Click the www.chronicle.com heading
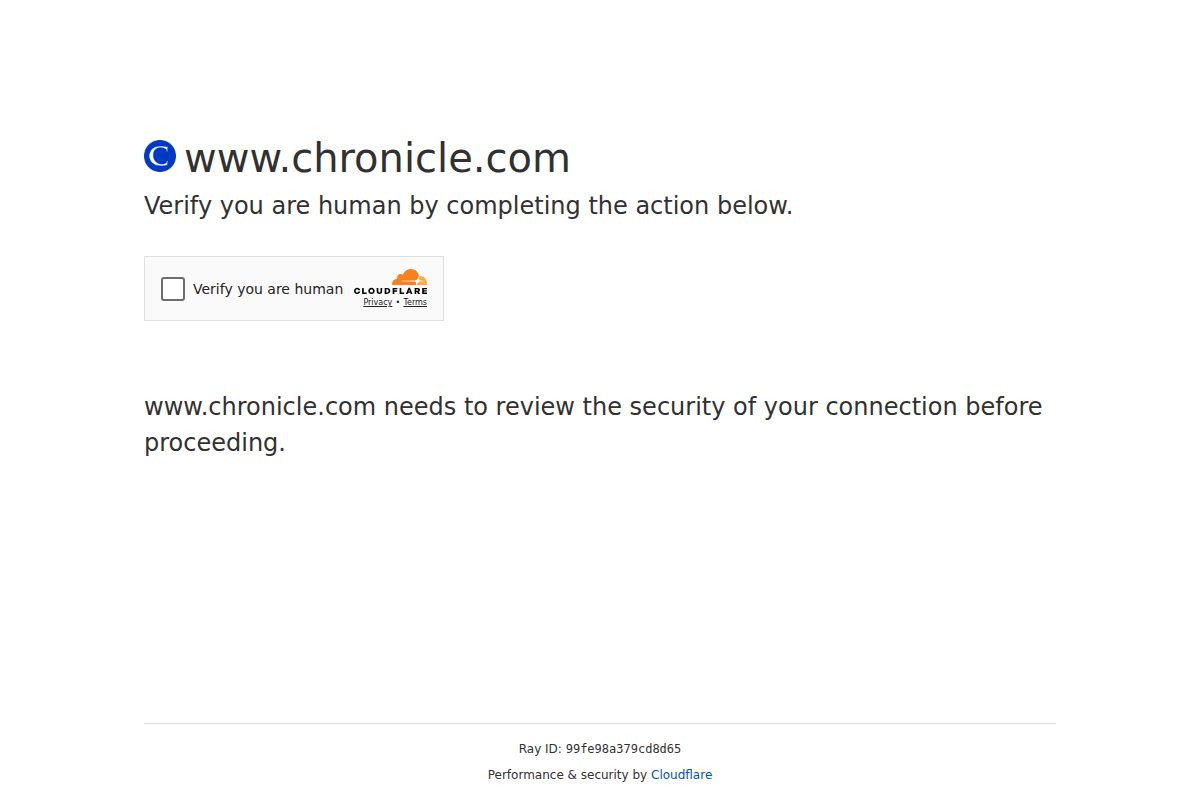 (x=377, y=157)
